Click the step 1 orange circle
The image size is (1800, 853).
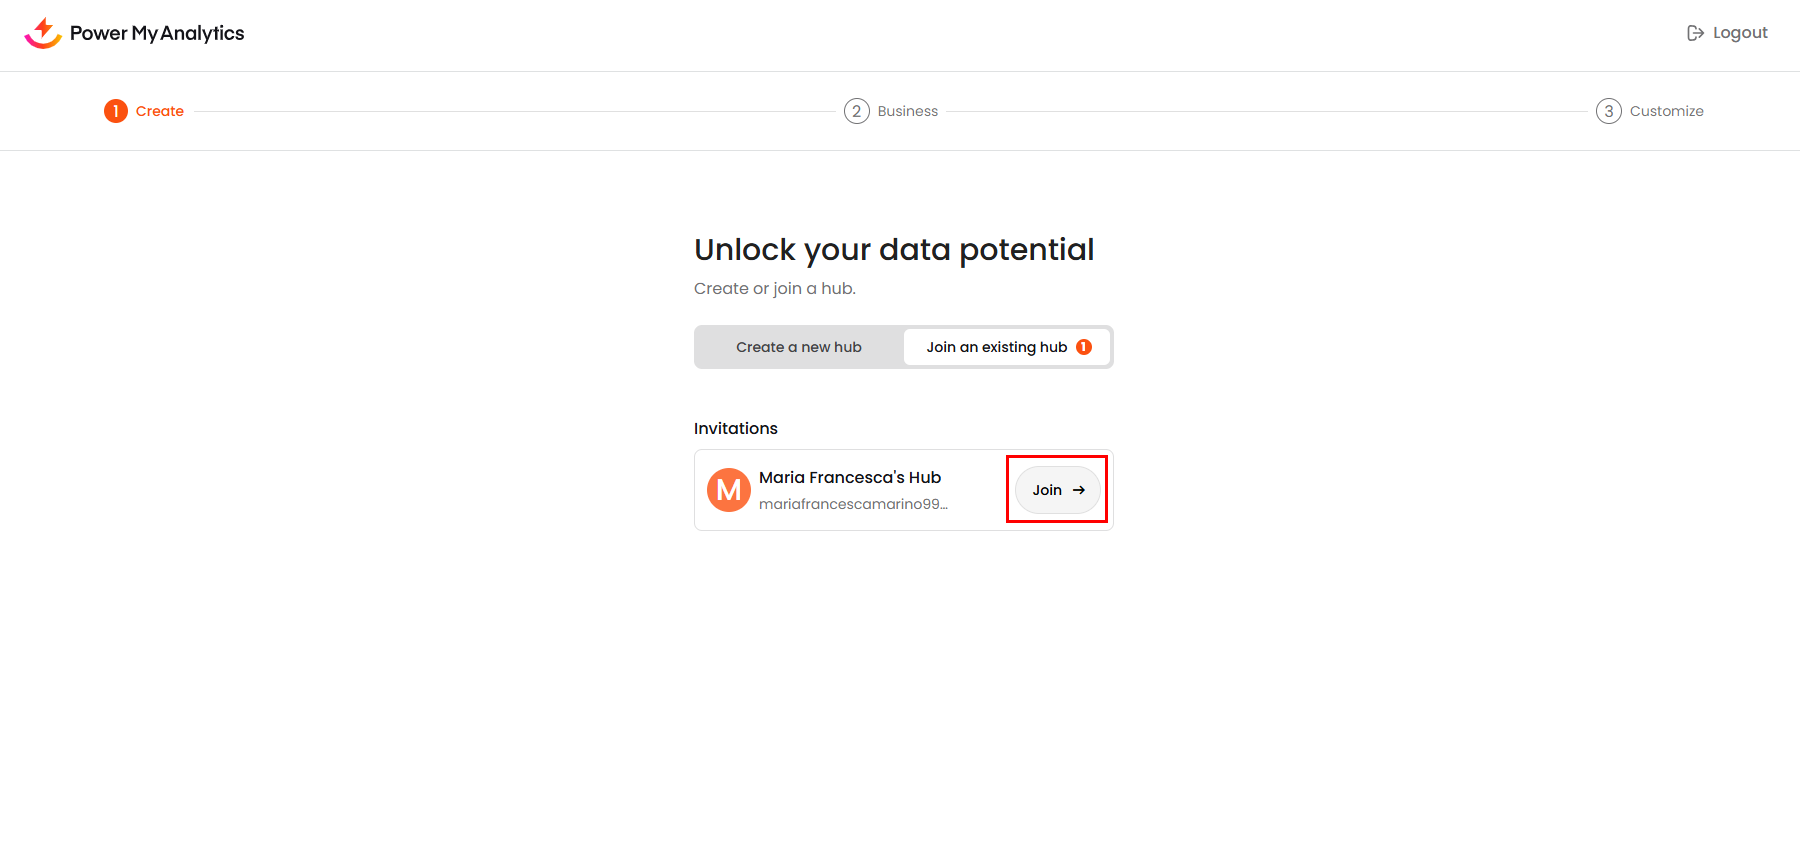(x=116, y=111)
